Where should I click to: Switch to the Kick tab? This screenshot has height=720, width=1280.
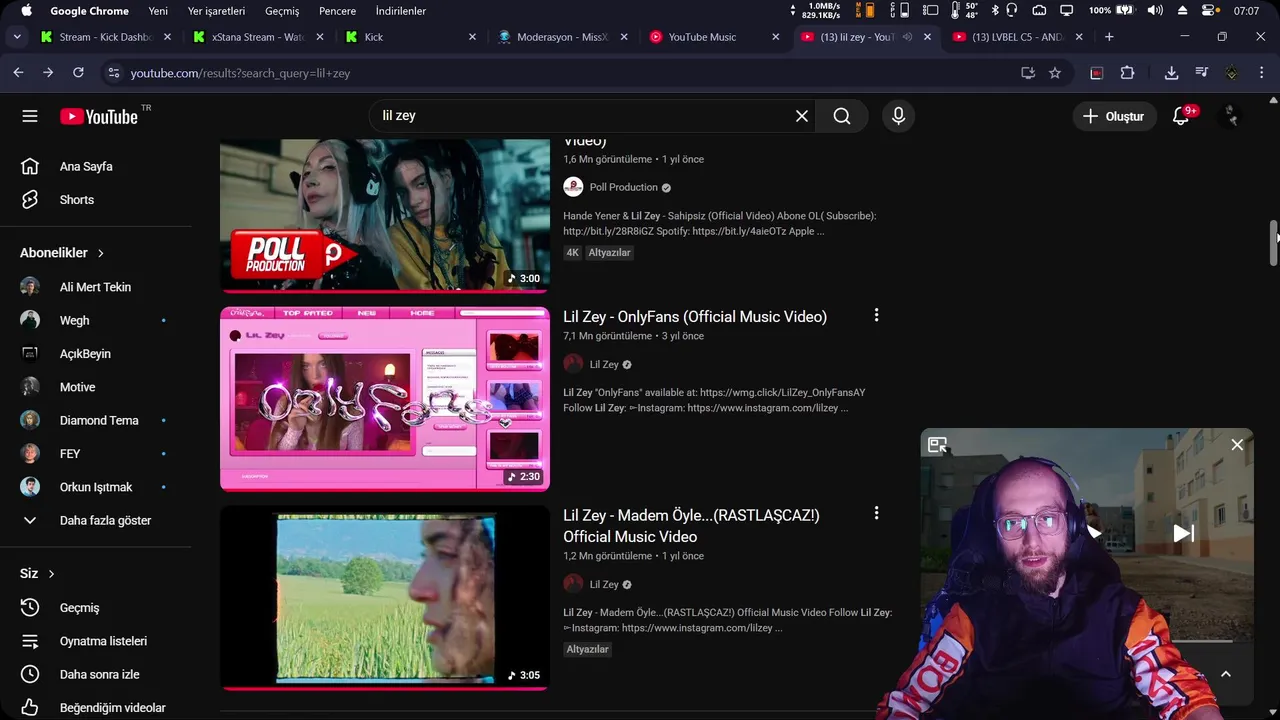[x=410, y=37]
